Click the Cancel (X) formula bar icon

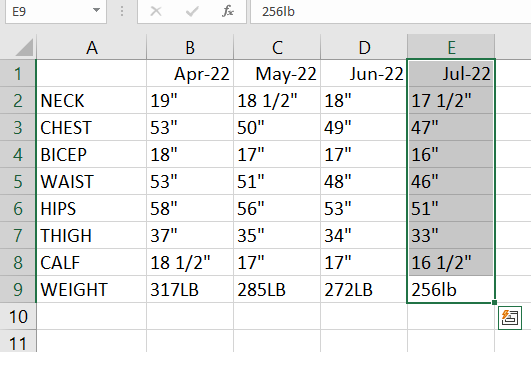click(156, 12)
